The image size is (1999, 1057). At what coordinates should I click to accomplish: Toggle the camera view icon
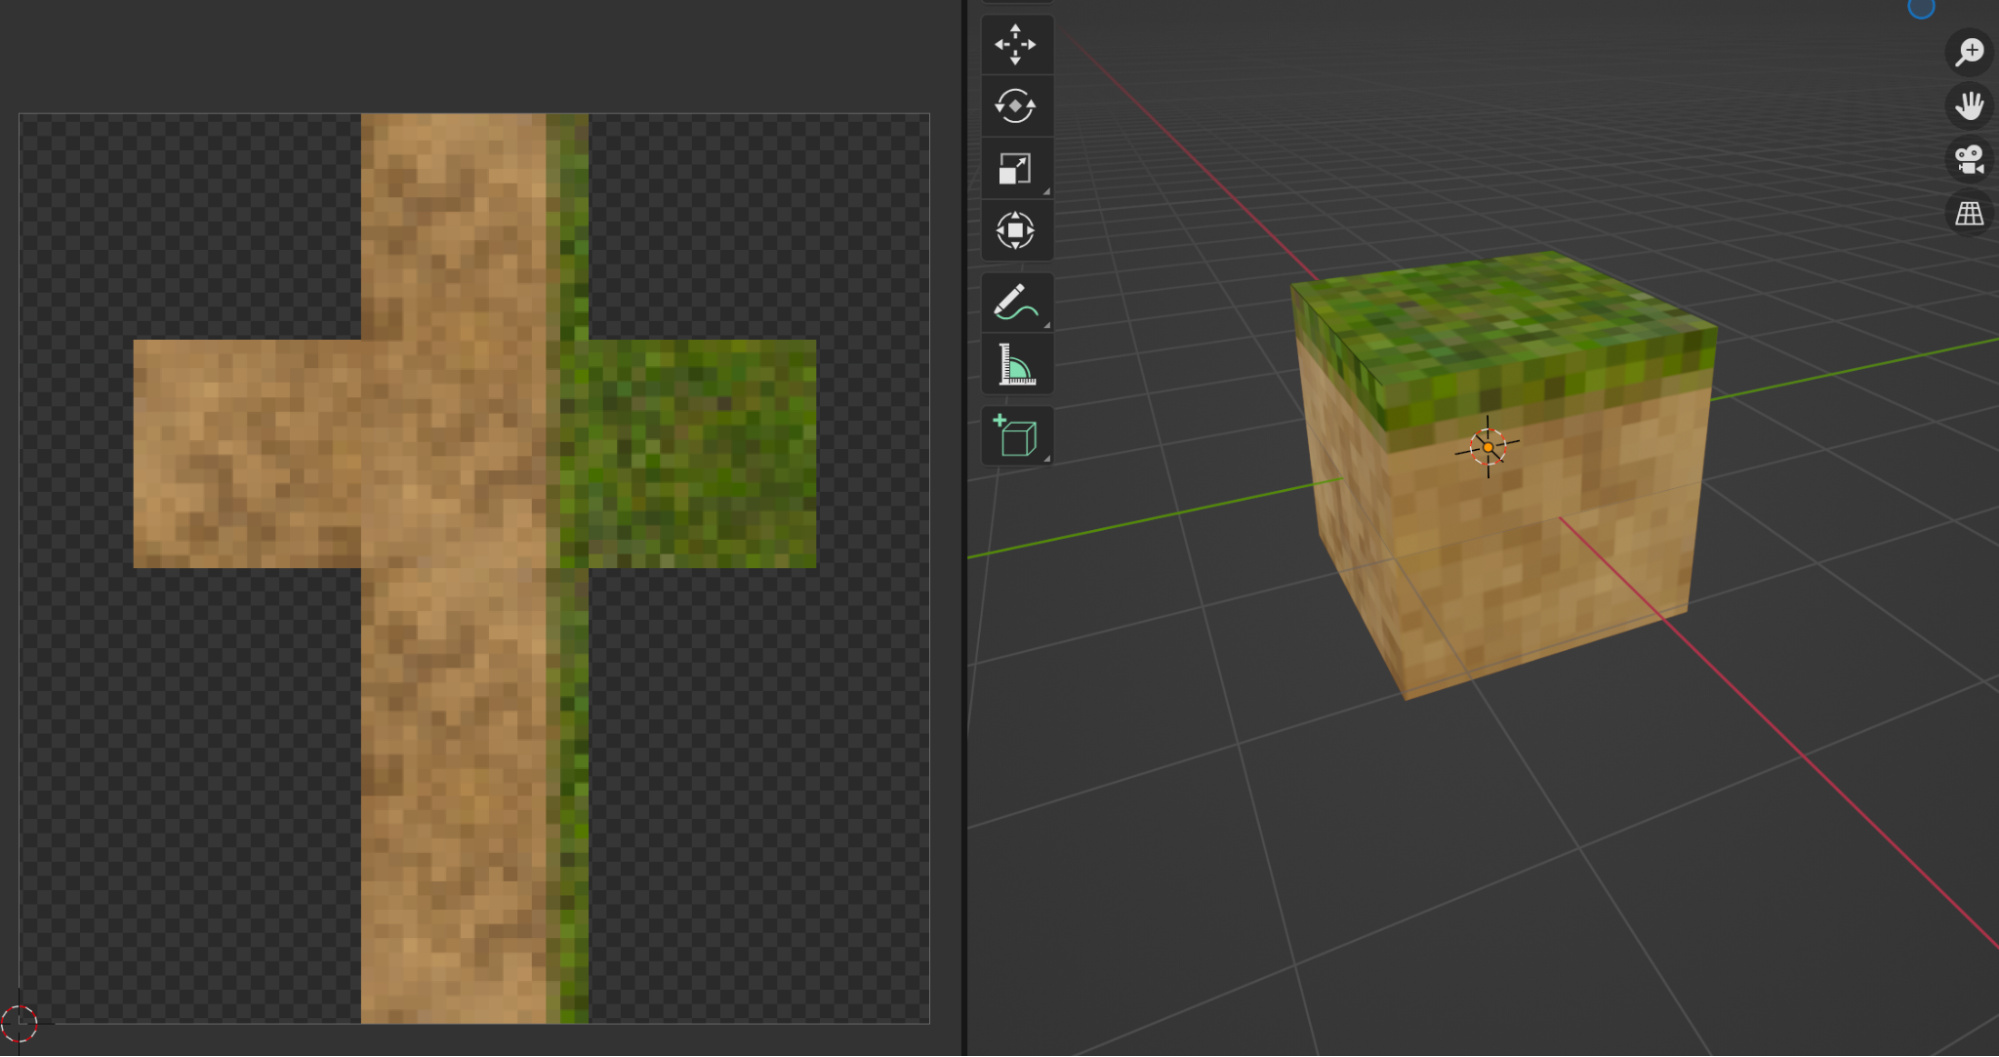(1970, 159)
